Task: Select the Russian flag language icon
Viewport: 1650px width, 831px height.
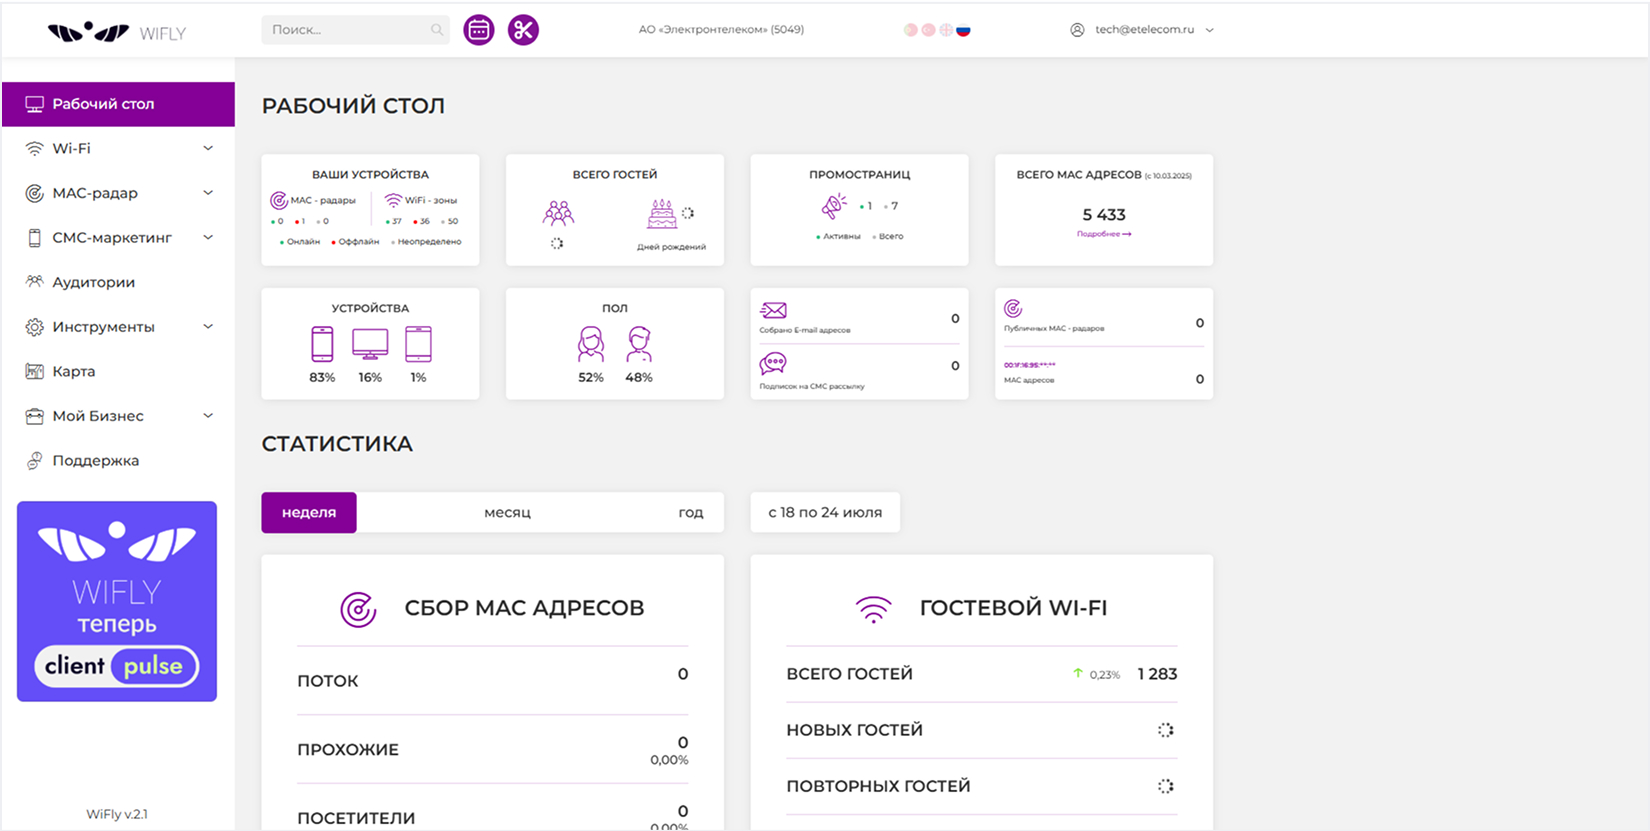Action: (963, 30)
